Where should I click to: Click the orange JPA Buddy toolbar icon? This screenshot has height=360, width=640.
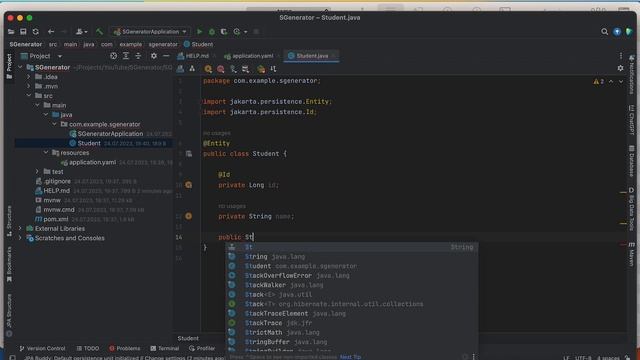(208, 69)
